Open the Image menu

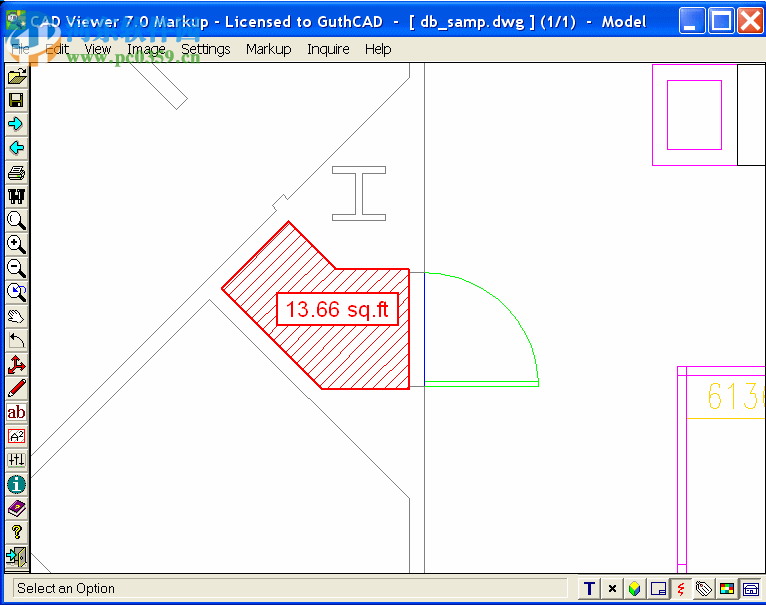(146, 49)
